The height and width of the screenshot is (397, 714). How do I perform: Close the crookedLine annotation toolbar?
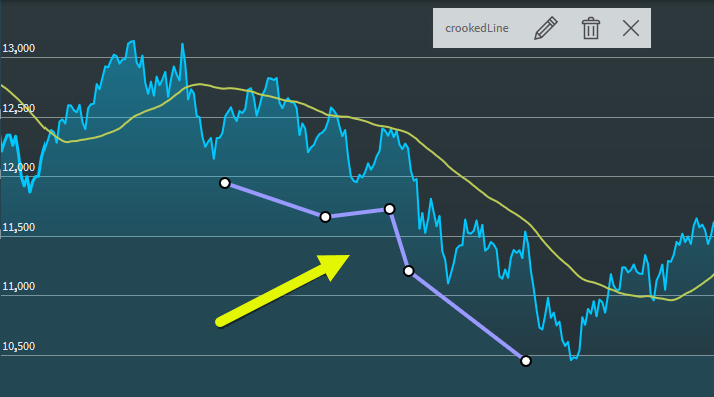pos(631,28)
